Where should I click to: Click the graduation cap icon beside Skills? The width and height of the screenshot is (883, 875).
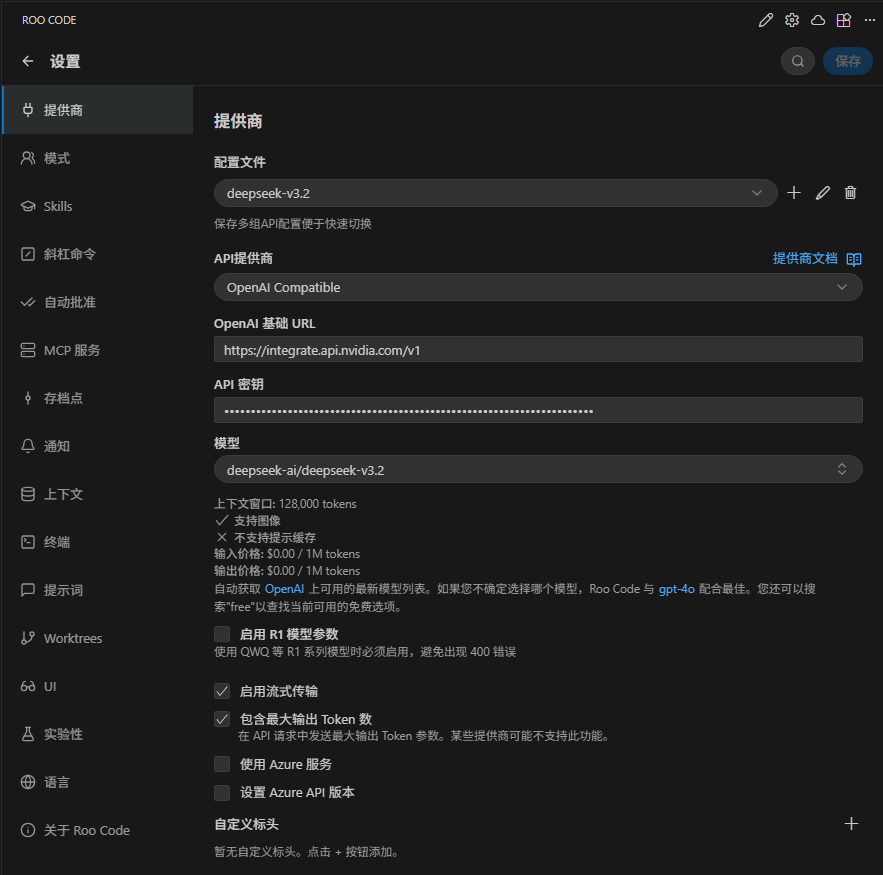click(28, 206)
